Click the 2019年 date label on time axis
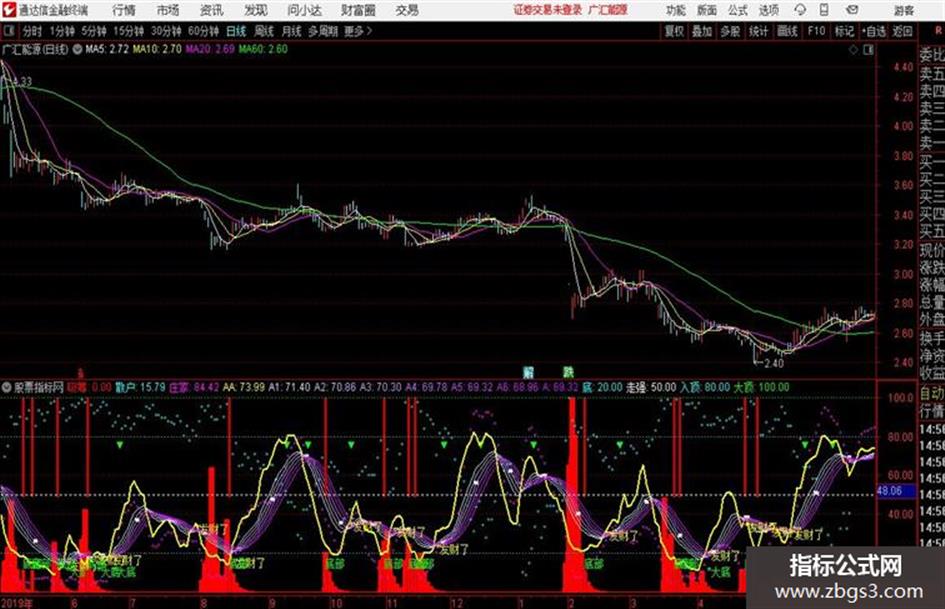 pyautogui.click(x=17, y=602)
